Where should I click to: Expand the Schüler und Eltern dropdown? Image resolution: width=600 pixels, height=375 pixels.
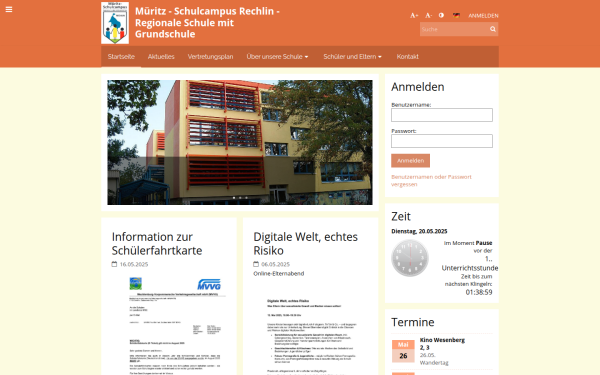tap(352, 57)
